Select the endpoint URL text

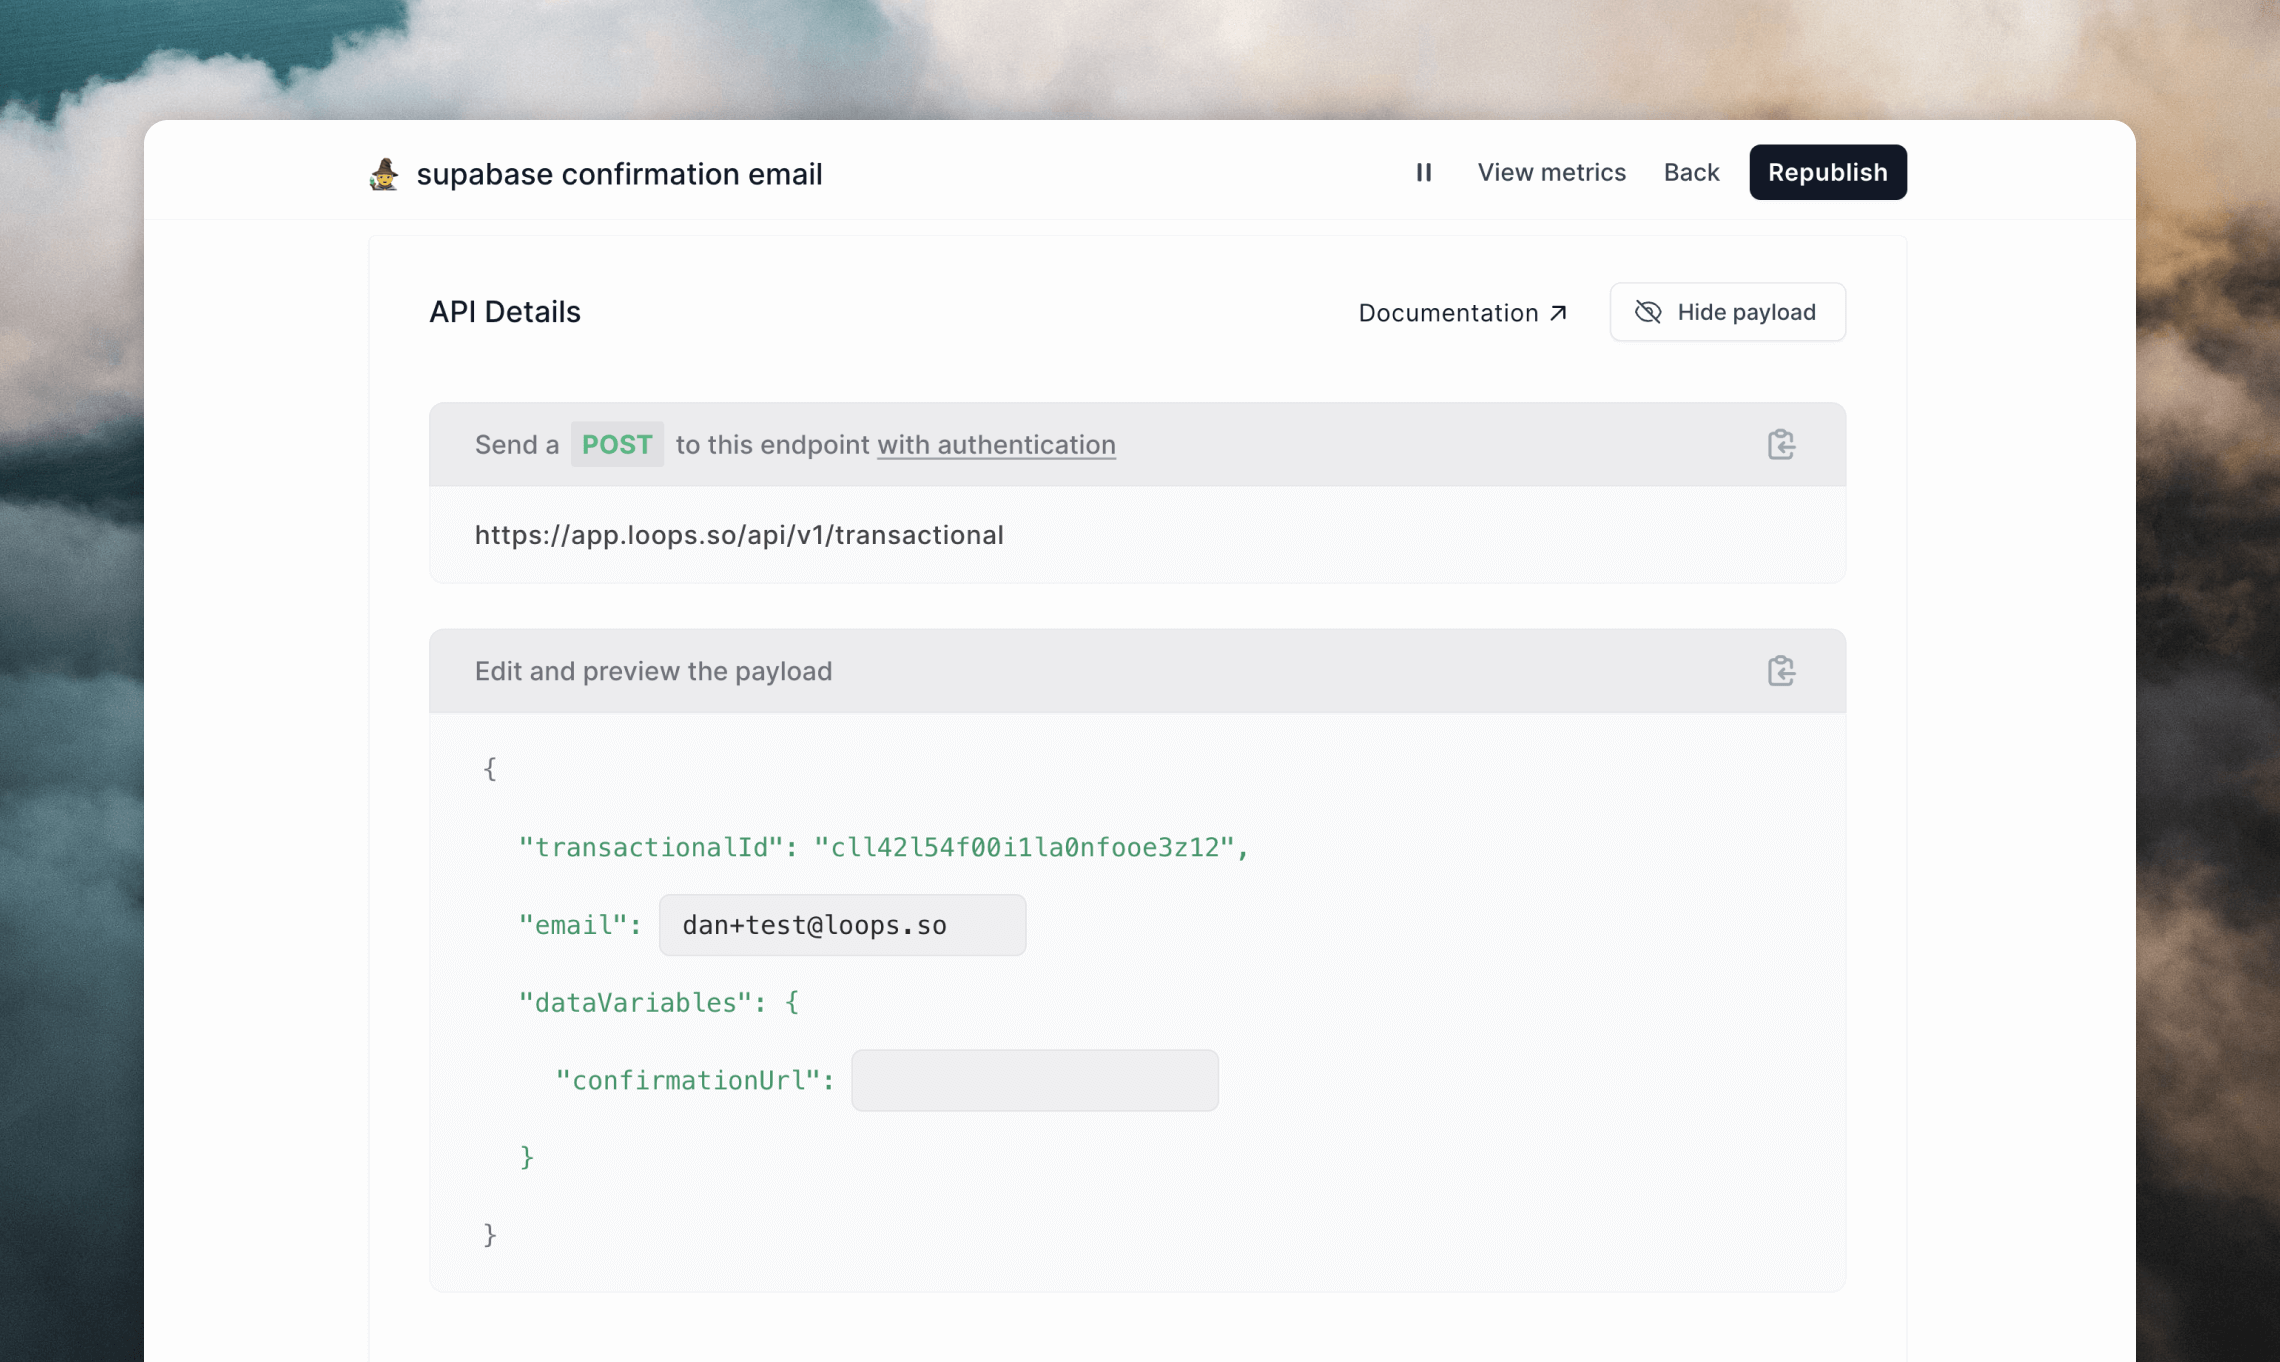[x=739, y=536]
